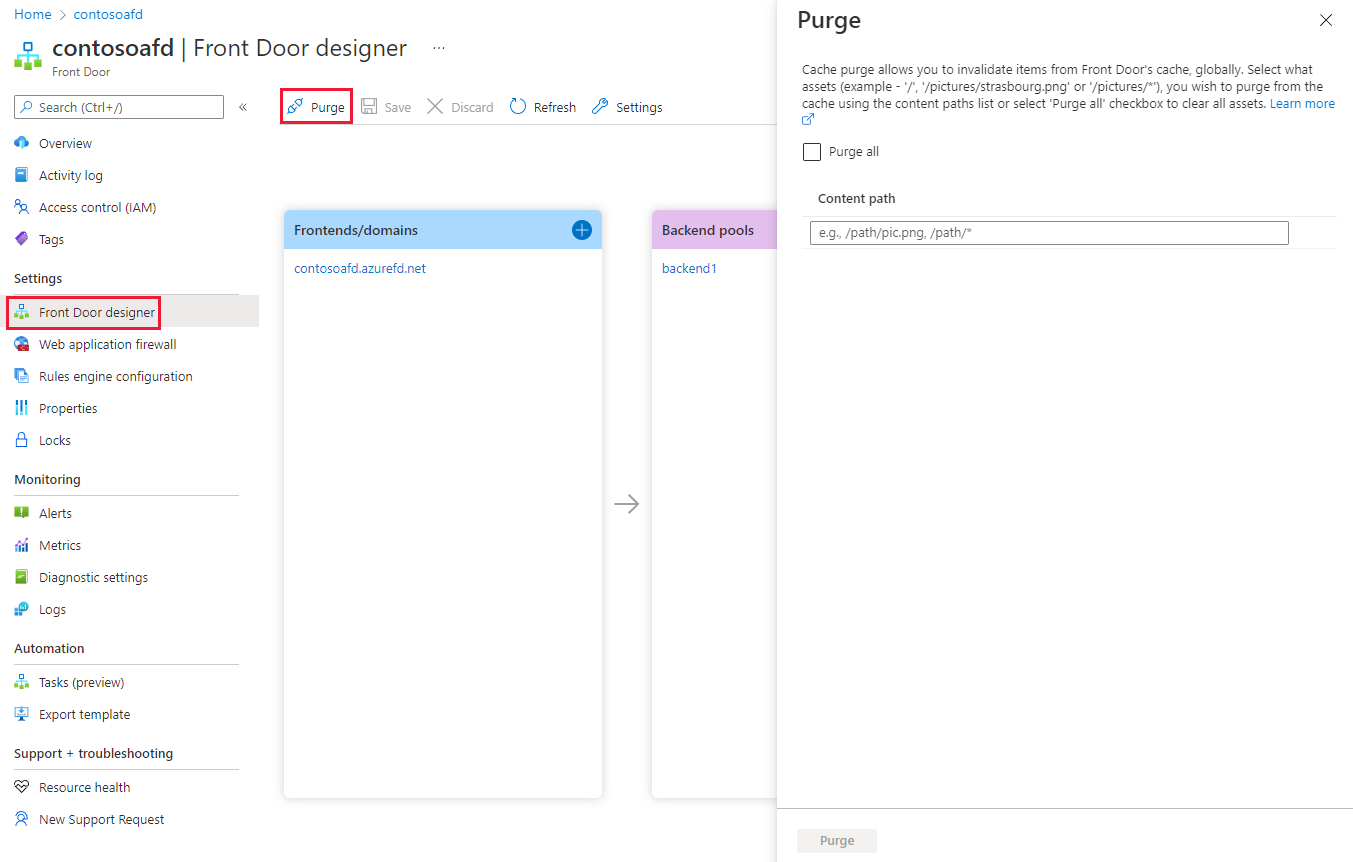Click the Purge button at panel bottom
The height and width of the screenshot is (862, 1353).
[x=837, y=840]
